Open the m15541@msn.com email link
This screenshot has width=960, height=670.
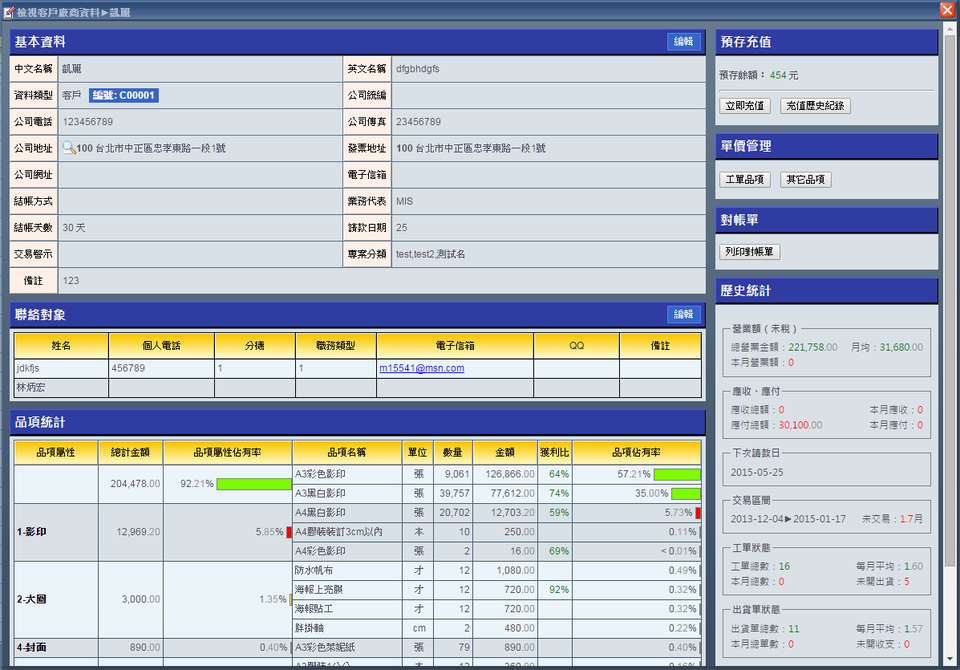coord(421,368)
